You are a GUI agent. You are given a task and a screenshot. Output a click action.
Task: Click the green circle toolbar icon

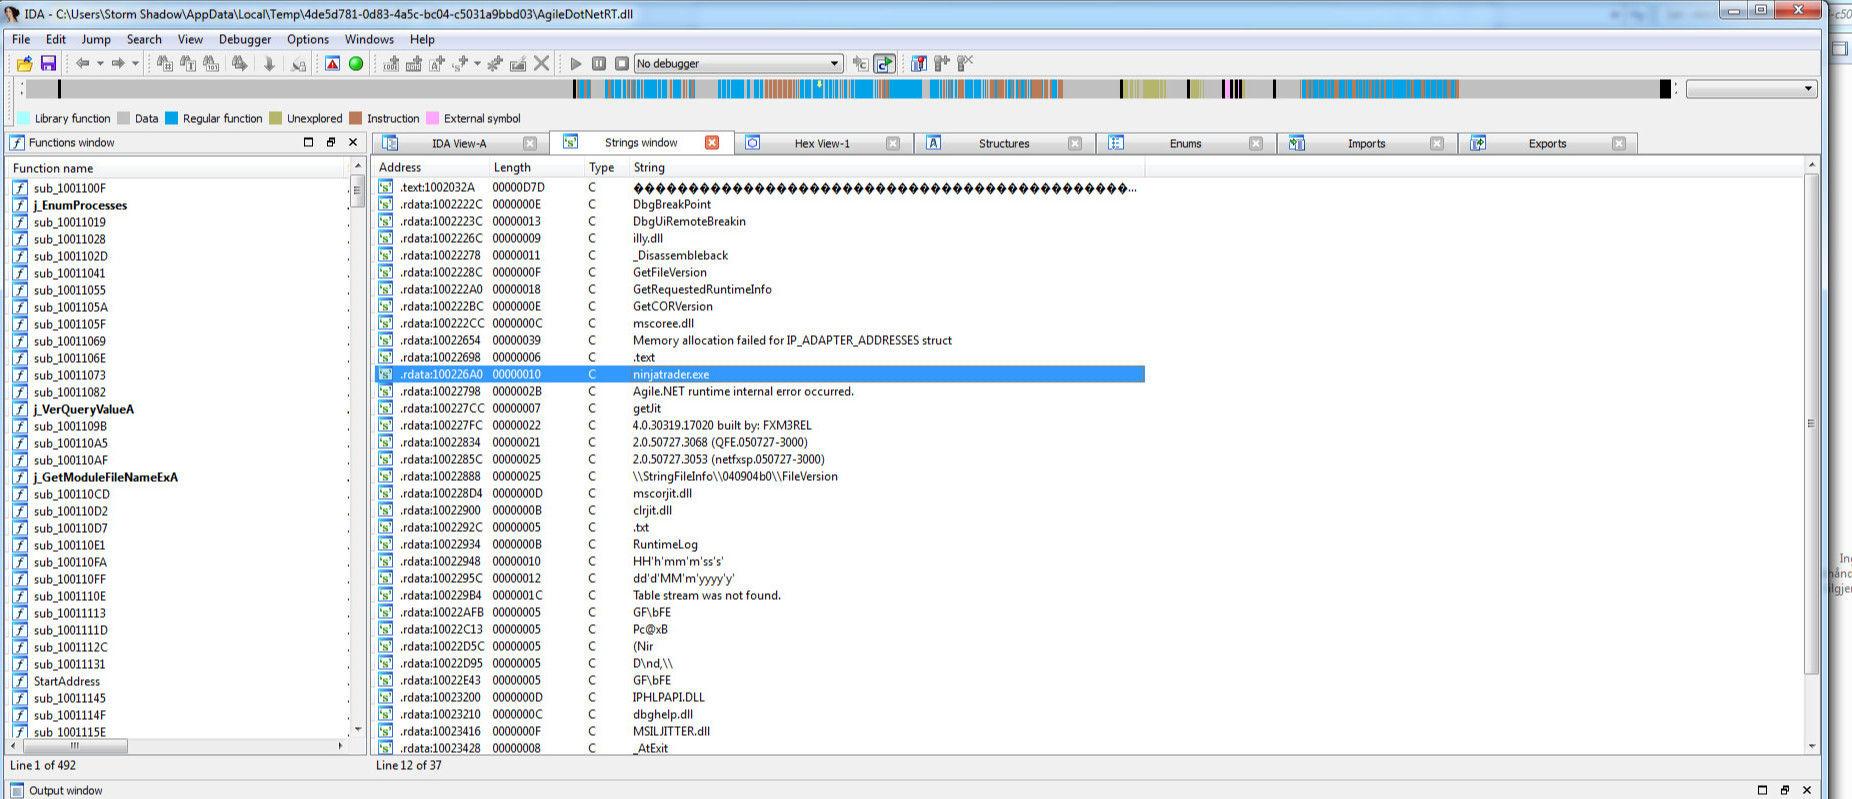pos(356,63)
